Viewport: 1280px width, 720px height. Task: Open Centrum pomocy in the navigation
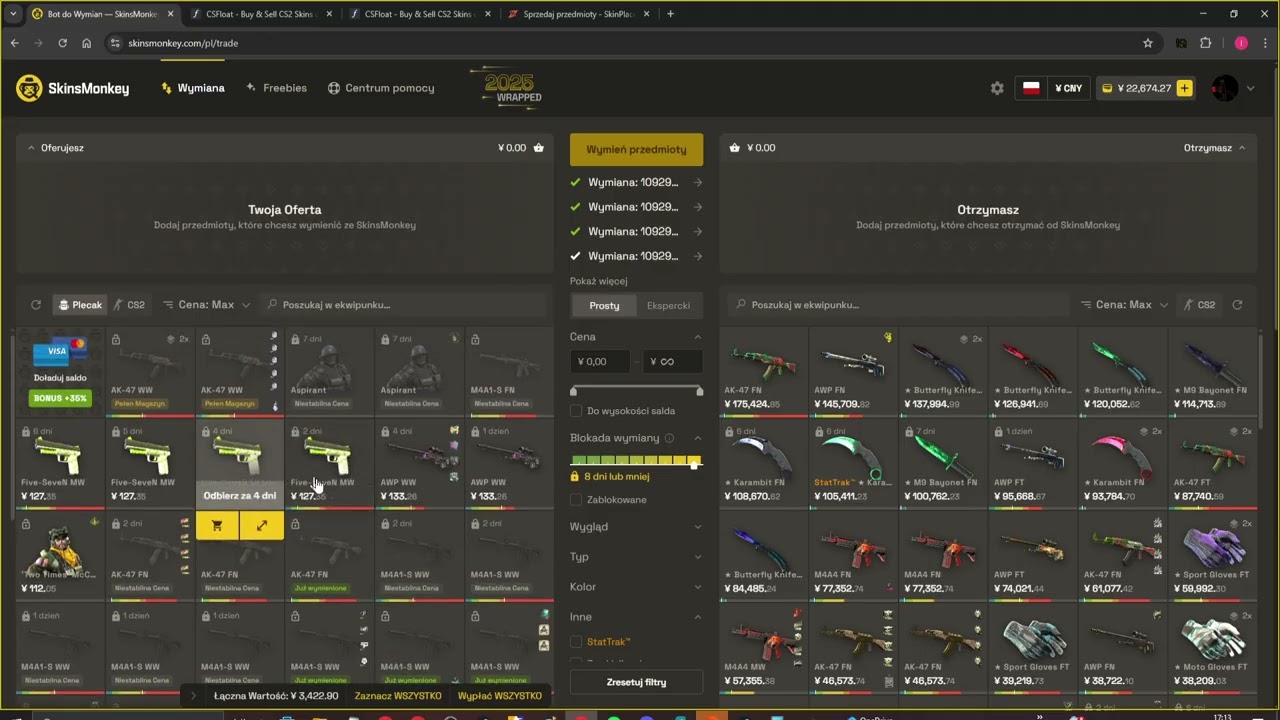tap(381, 88)
